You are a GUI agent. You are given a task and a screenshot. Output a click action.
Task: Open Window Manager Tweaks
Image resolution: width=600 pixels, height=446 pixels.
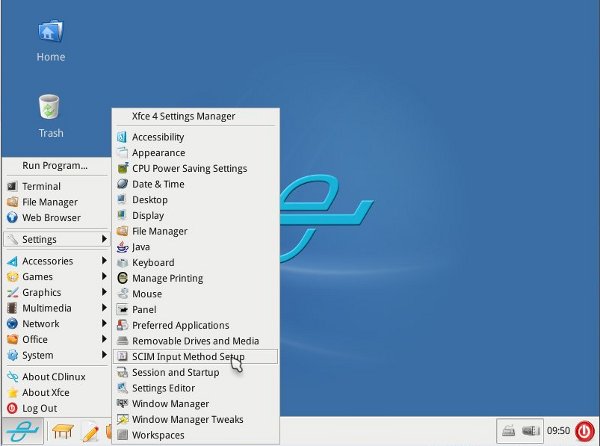coord(196,419)
